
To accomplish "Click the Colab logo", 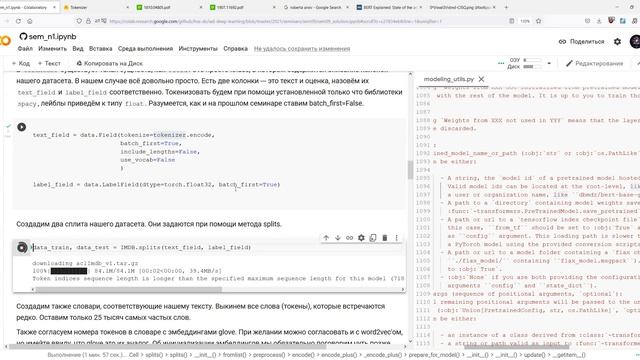I will [5, 41].
